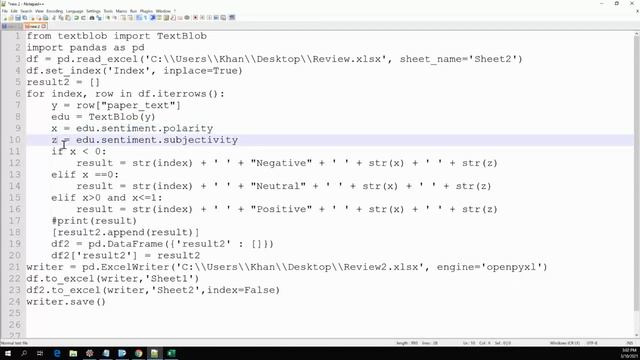Screen dimensions: 640x360
Task: Open the View menu
Action: pos(39,11)
